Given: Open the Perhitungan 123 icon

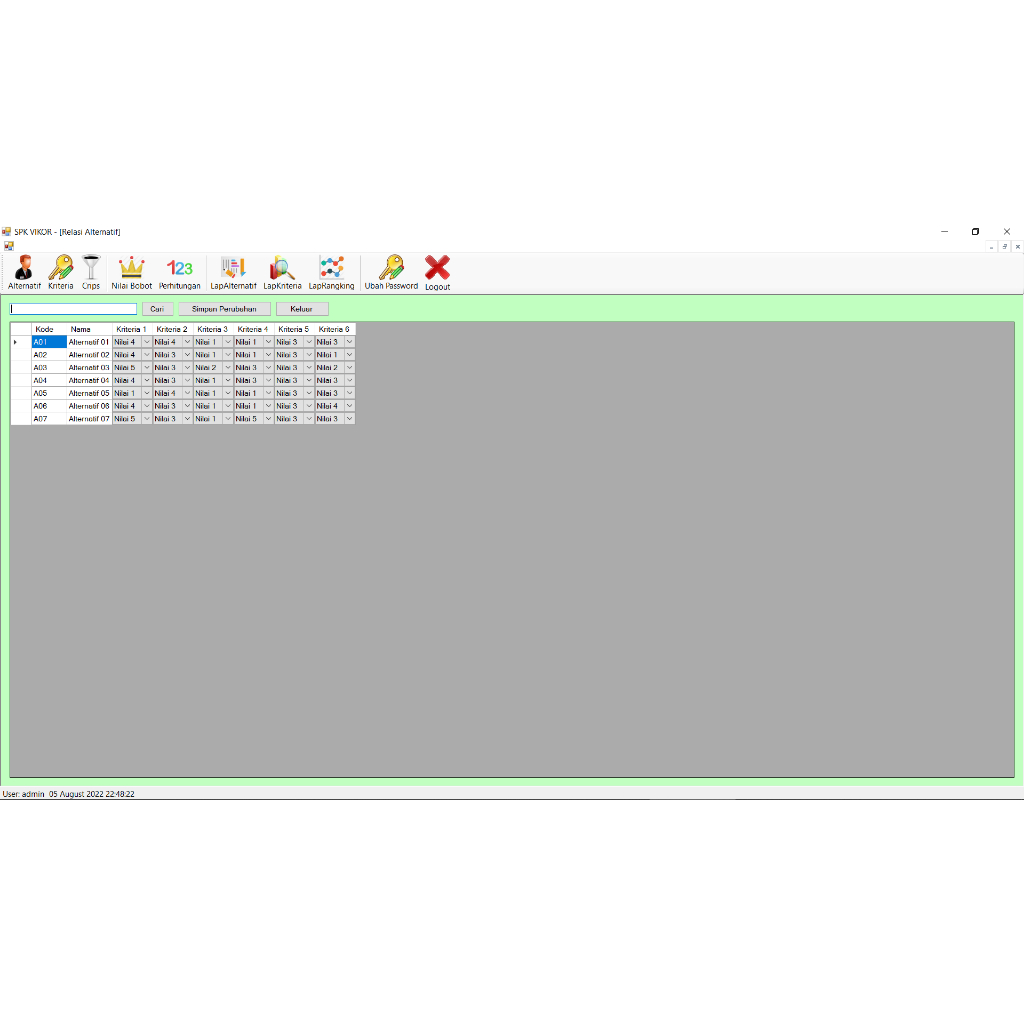Looking at the screenshot, I should coord(180,272).
